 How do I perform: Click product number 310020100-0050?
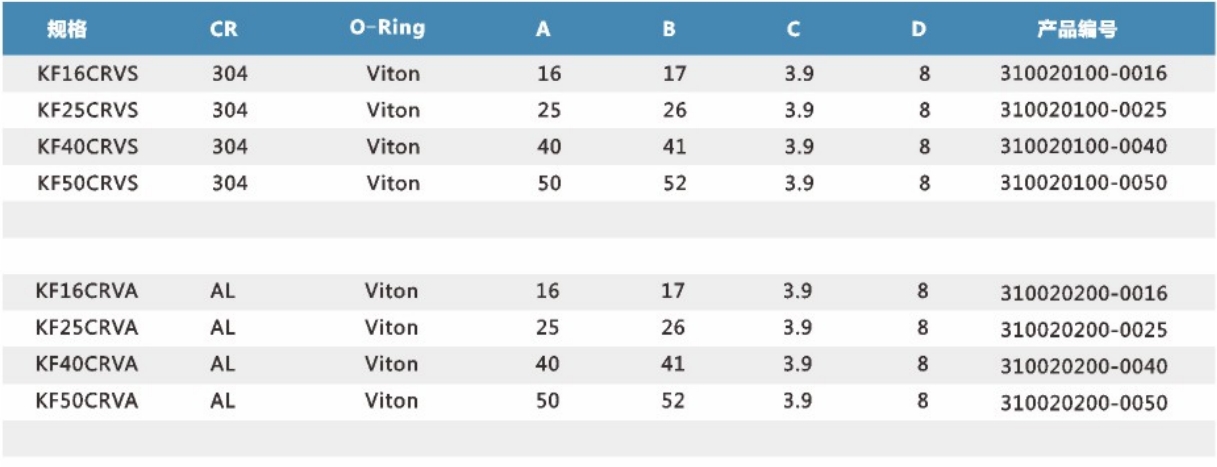coord(1083,183)
